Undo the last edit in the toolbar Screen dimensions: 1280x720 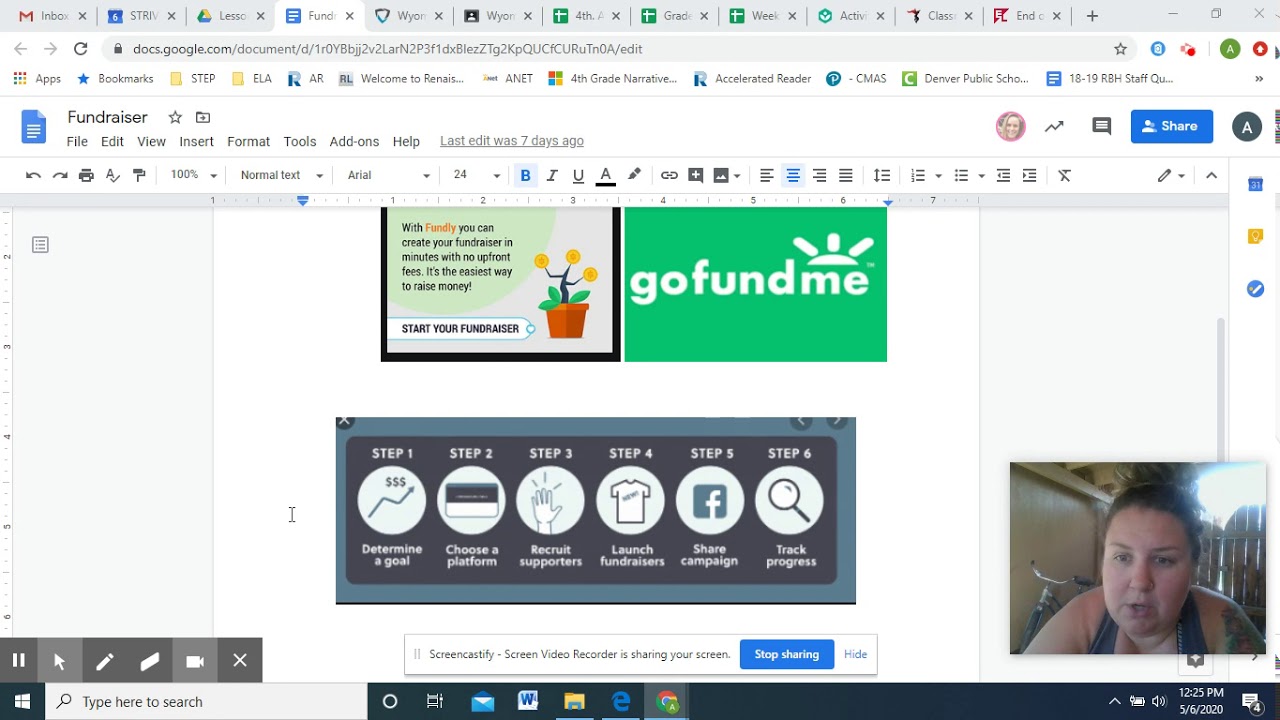click(x=33, y=175)
